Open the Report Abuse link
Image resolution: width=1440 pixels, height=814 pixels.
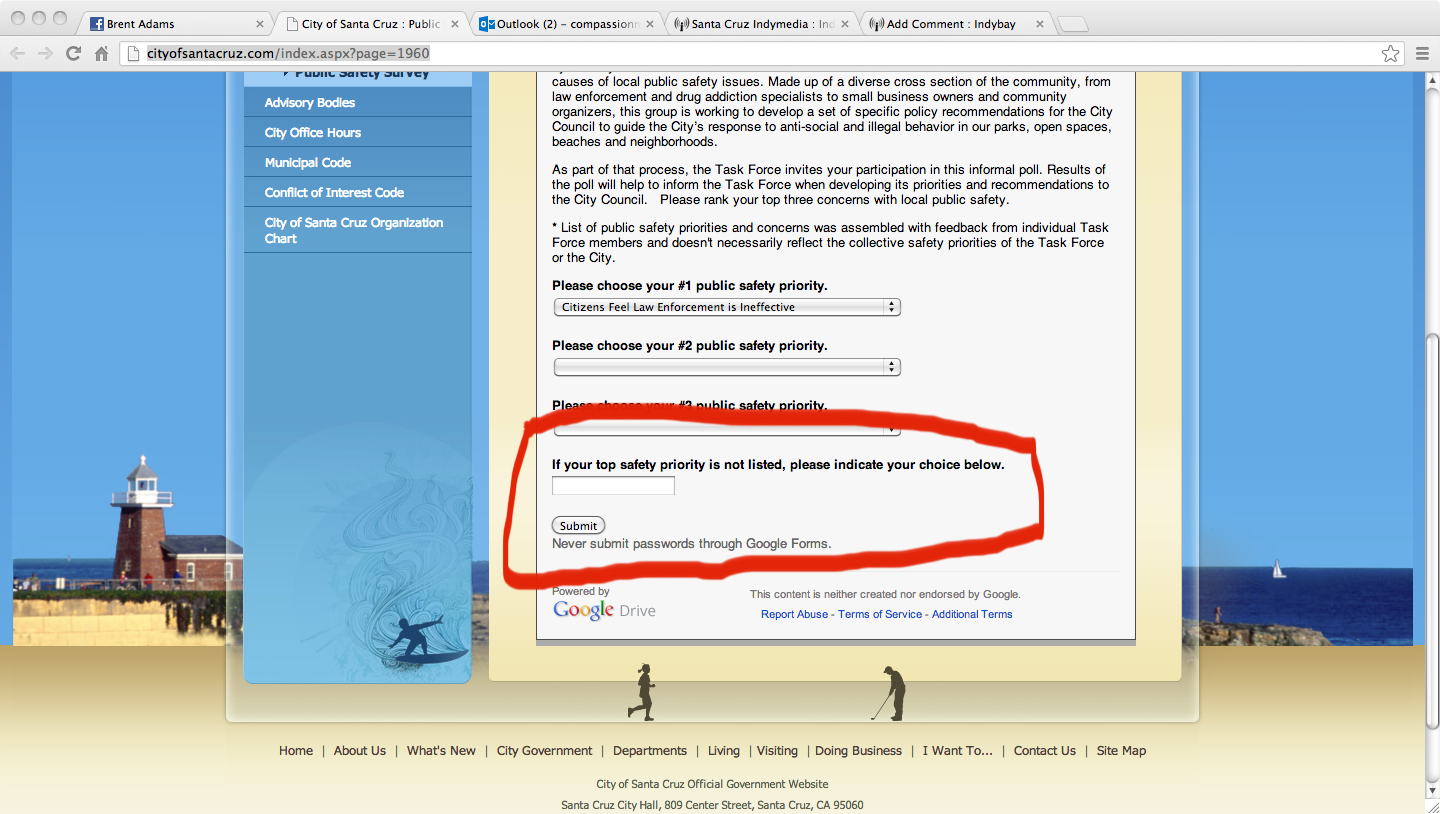[x=794, y=614]
